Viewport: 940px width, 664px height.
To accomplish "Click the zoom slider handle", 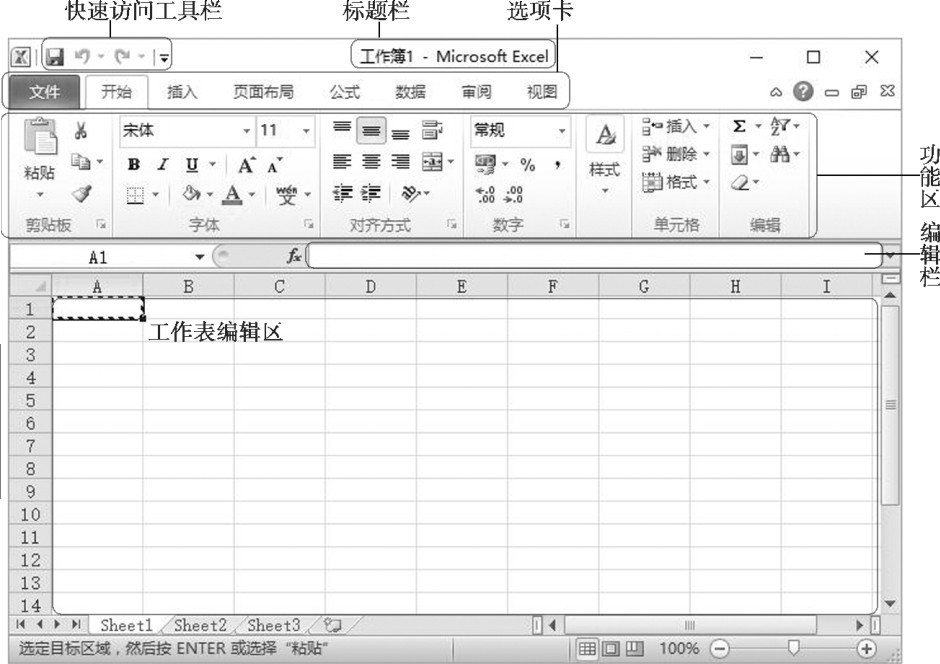I will [x=793, y=648].
